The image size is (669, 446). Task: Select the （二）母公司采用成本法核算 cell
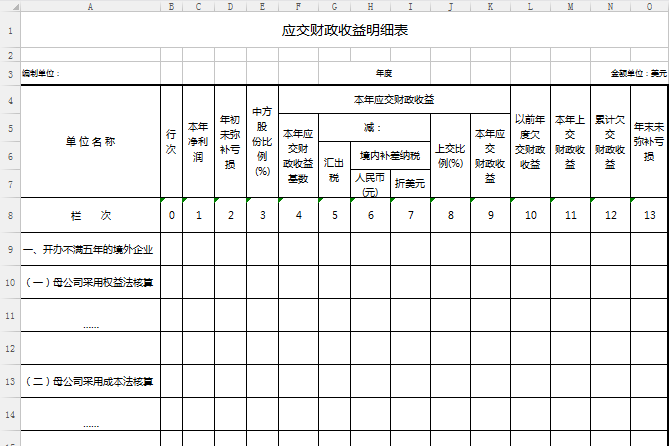point(90,381)
